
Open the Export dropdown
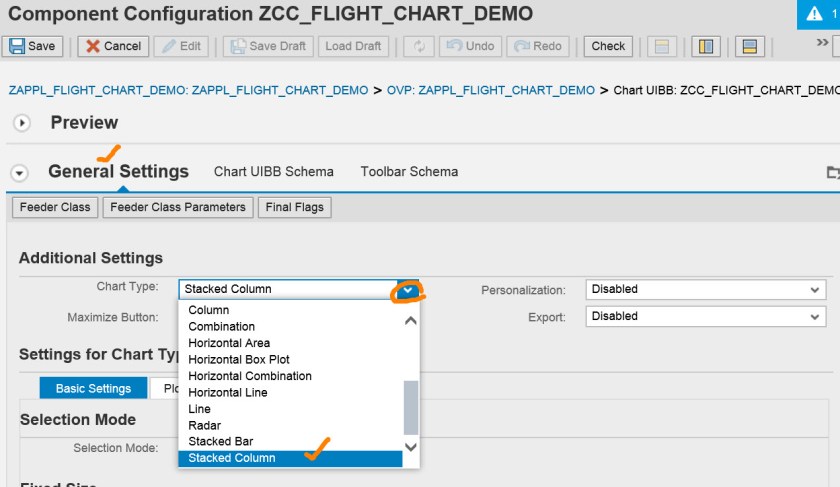[705, 317]
